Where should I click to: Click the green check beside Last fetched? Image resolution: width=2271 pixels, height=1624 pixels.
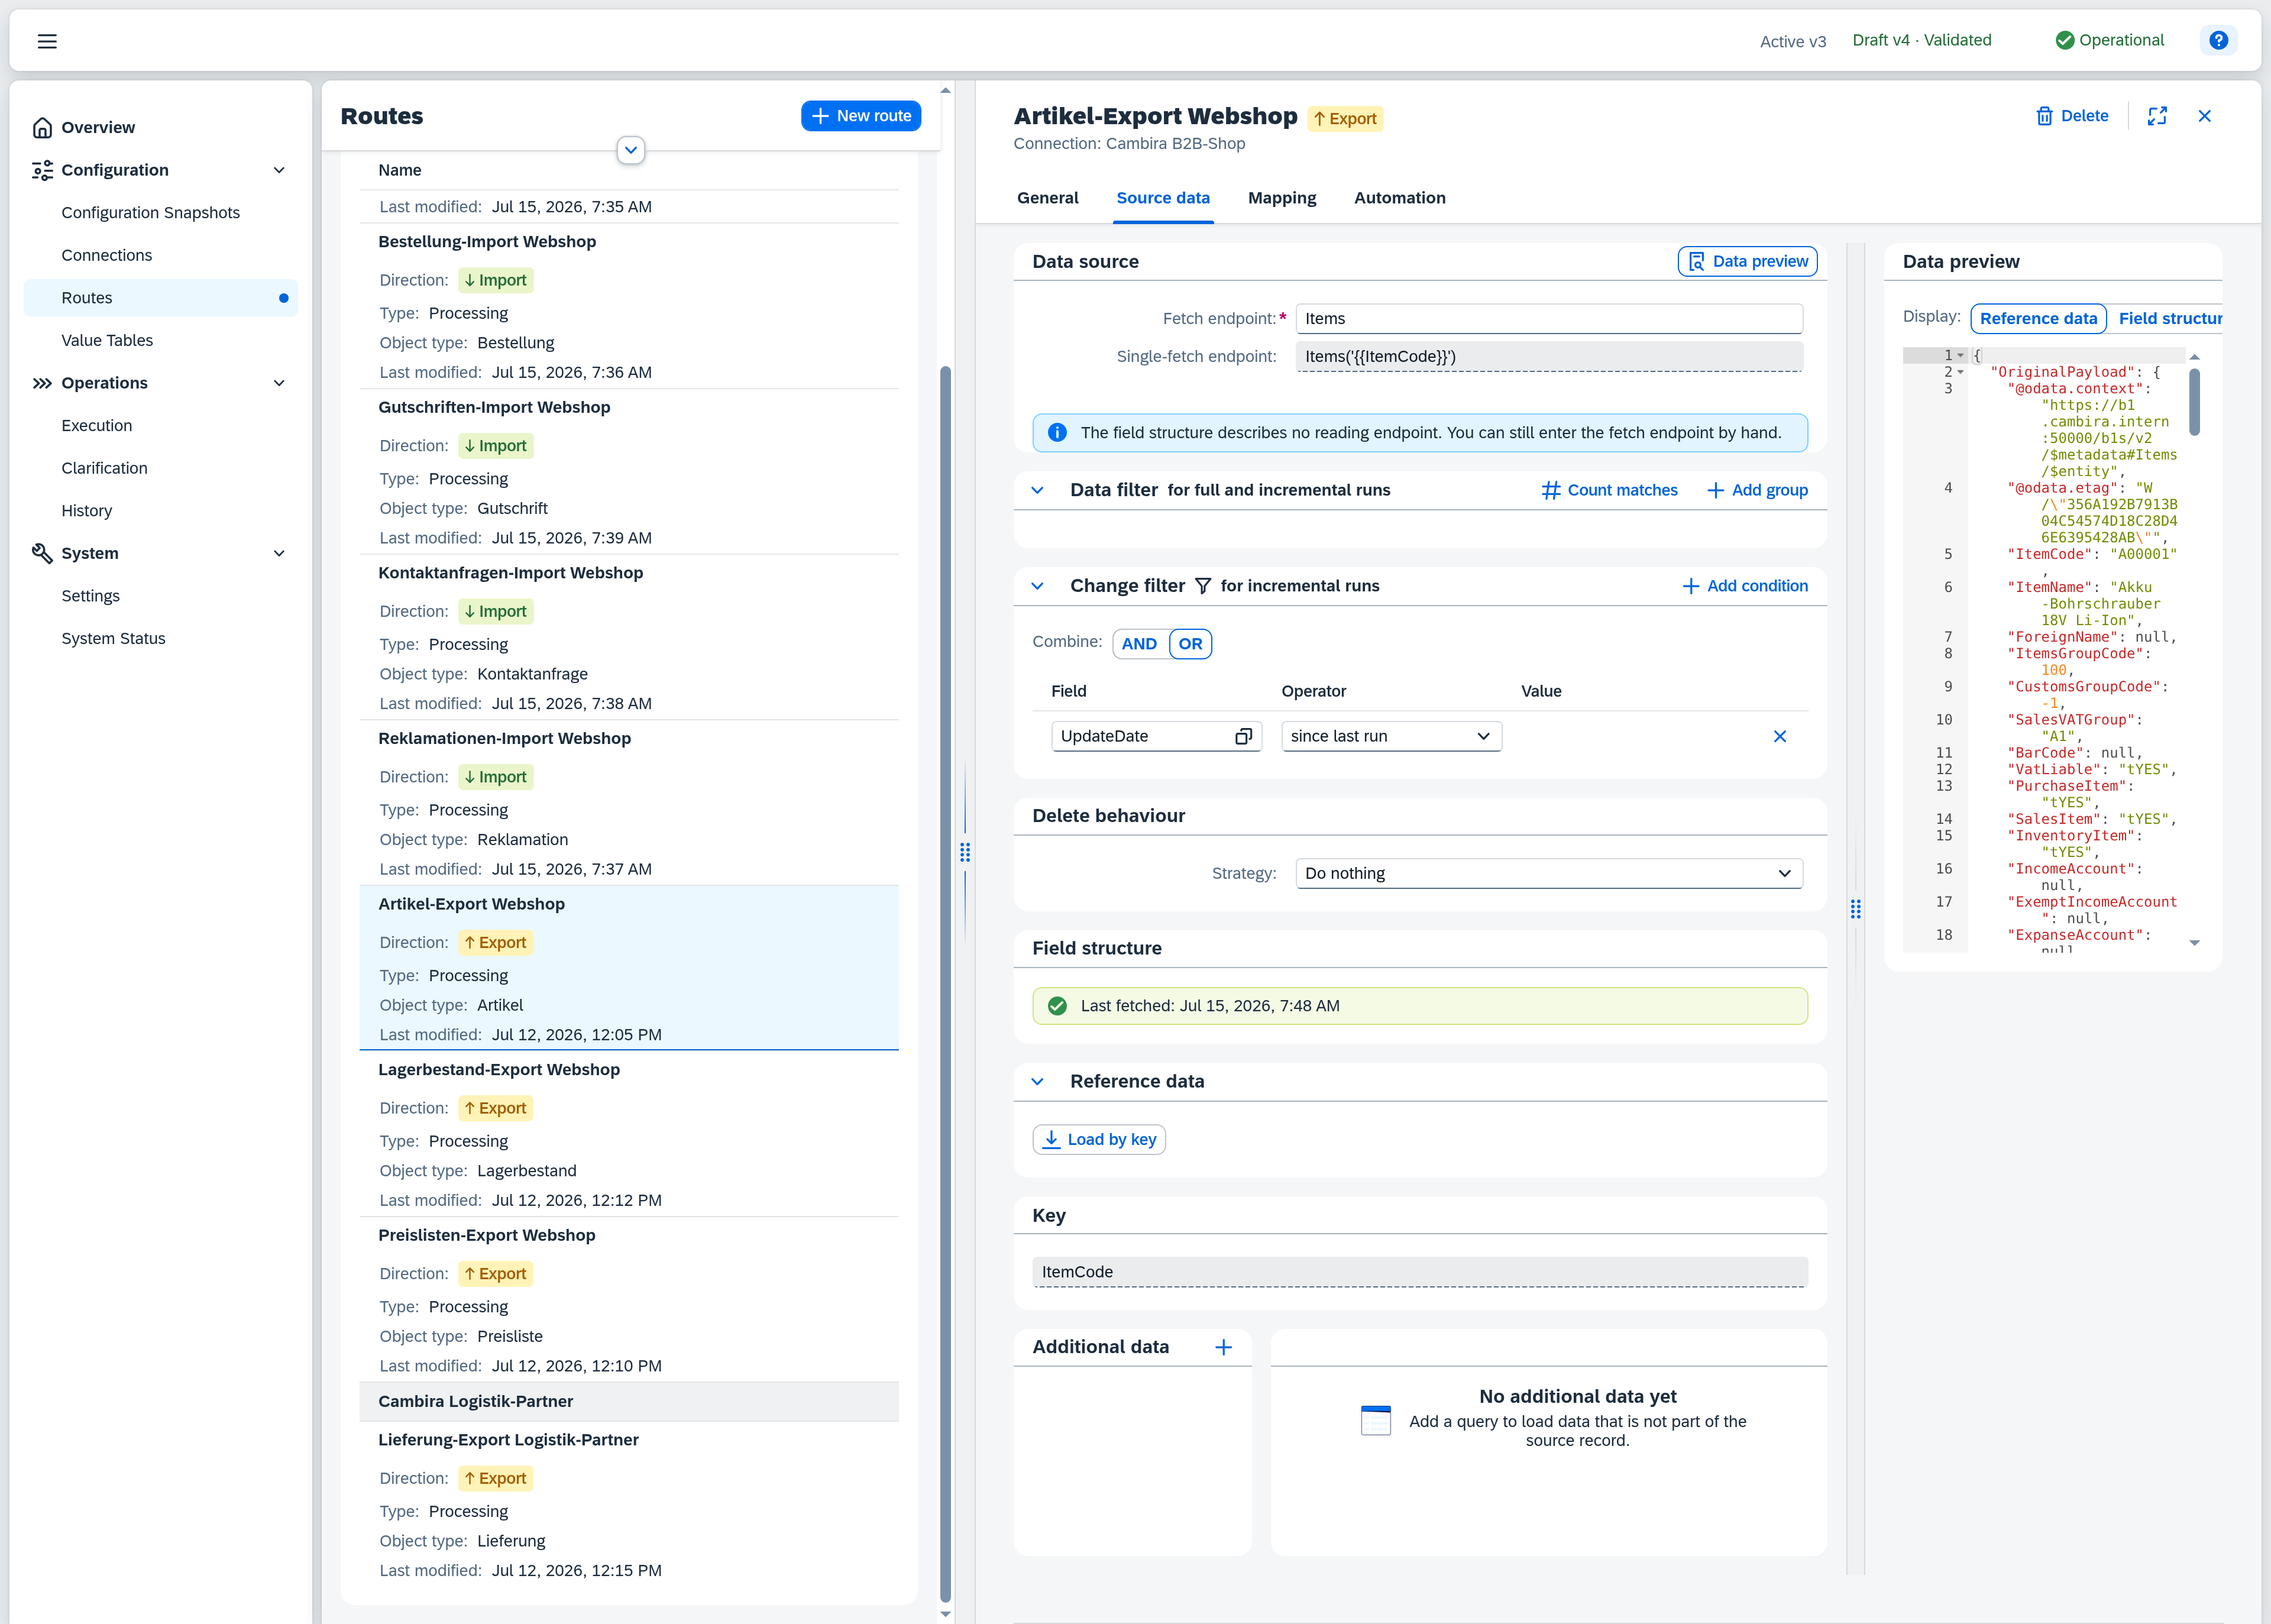coord(1057,1006)
